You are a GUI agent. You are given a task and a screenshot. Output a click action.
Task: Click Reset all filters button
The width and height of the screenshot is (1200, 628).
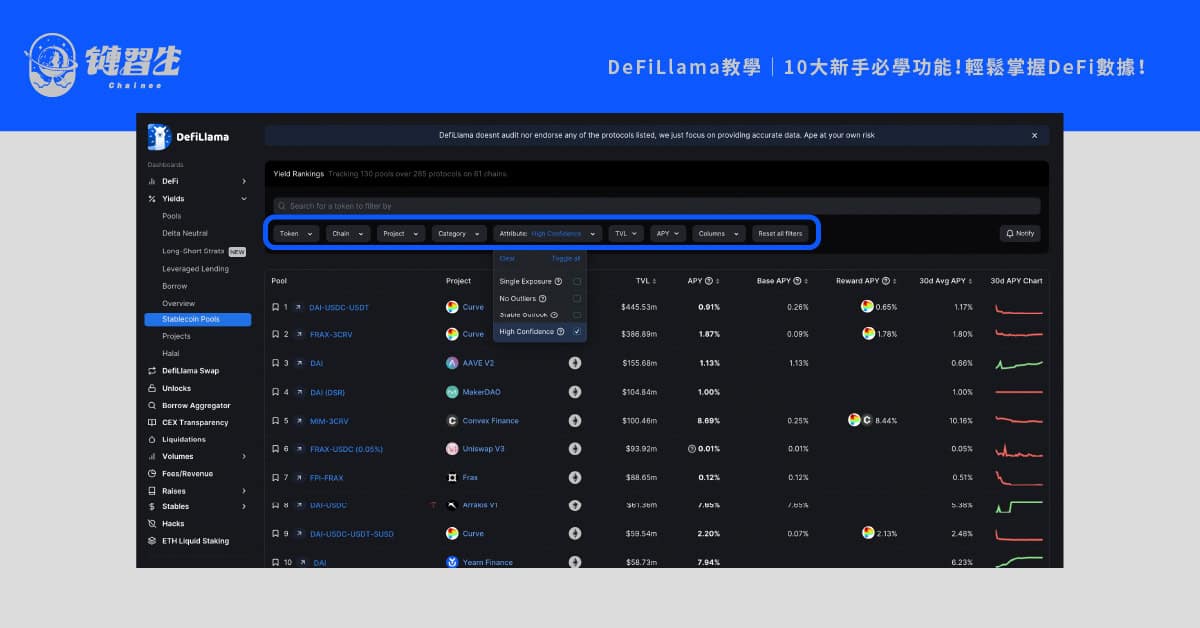(x=780, y=233)
